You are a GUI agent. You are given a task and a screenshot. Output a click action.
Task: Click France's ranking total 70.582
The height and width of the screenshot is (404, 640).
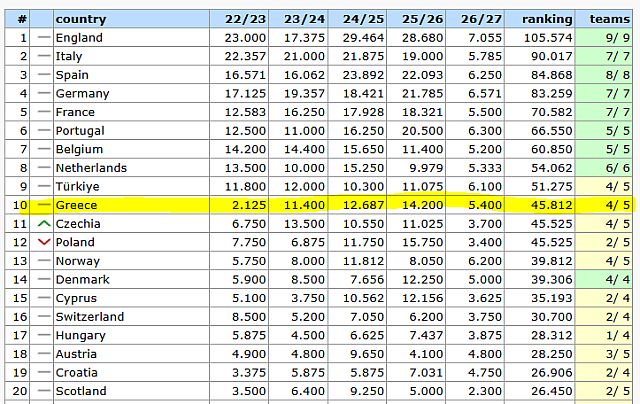tap(552, 112)
